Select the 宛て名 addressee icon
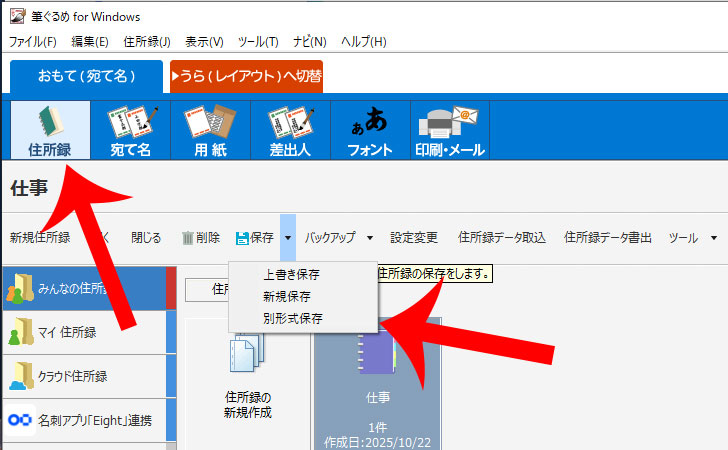Viewport: 728px width, 450px height. 129,130
